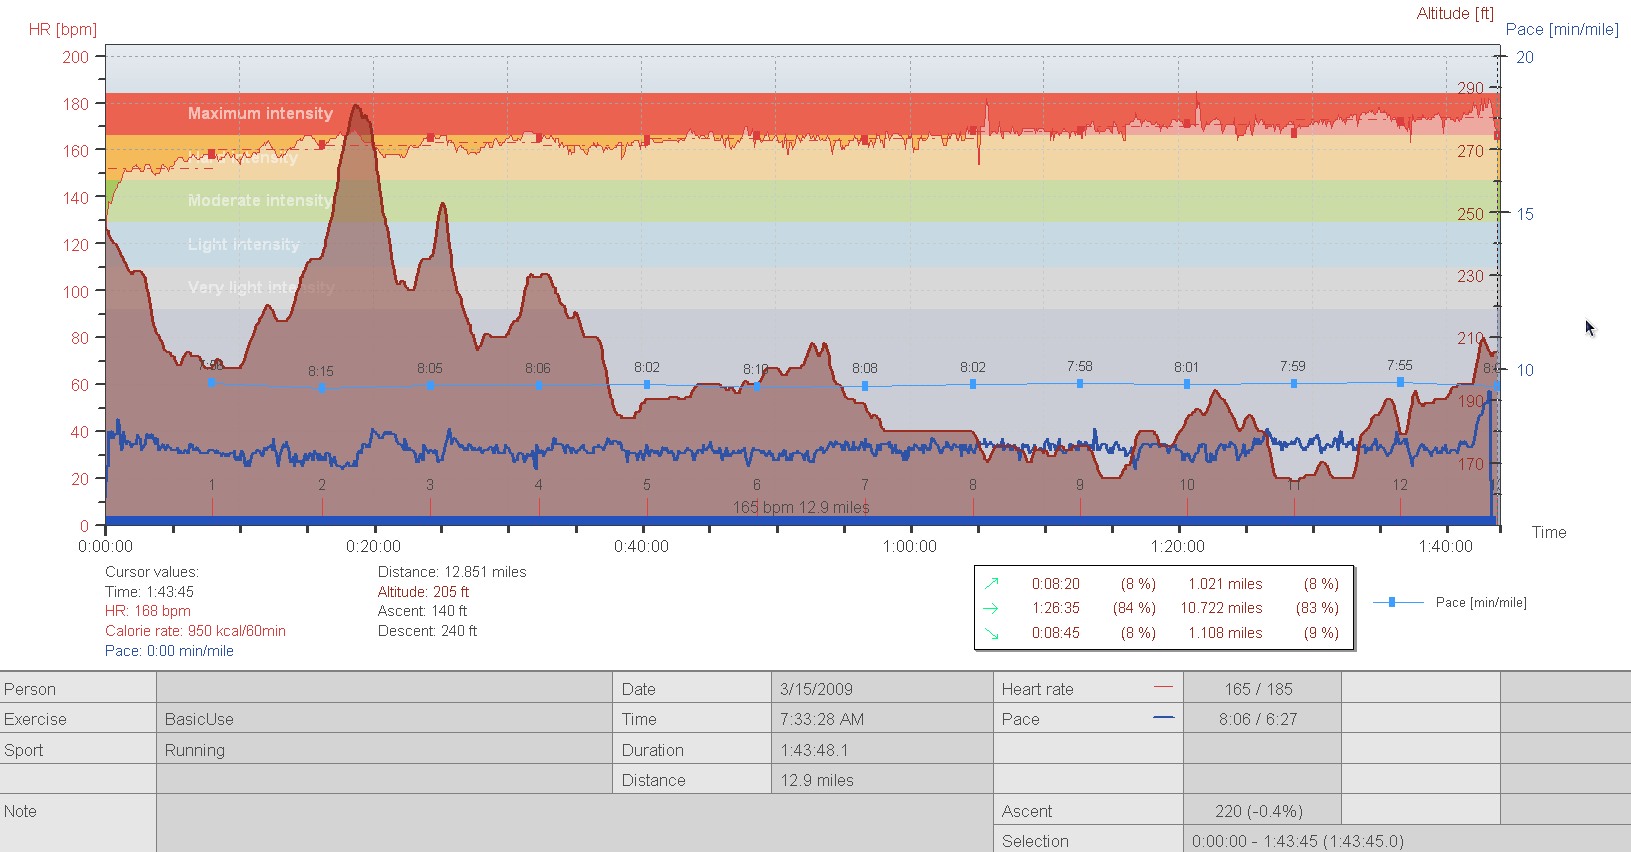
Task: Click the Sport field showing Running
Action: pyautogui.click(x=384, y=750)
